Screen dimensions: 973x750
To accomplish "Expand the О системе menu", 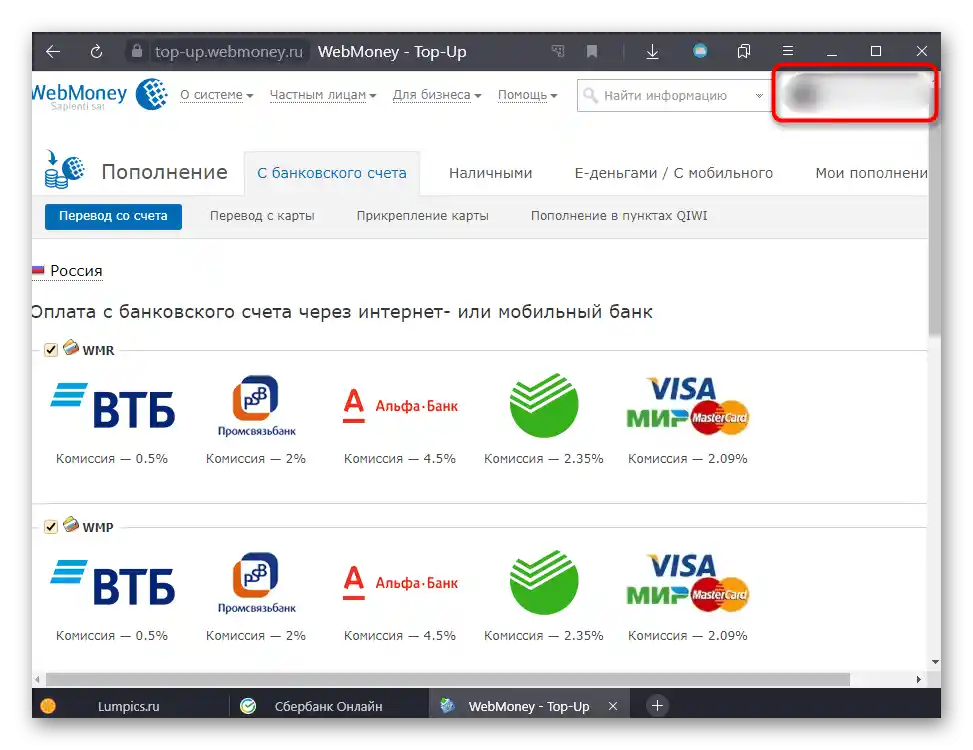I will pyautogui.click(x=217, y=95).
